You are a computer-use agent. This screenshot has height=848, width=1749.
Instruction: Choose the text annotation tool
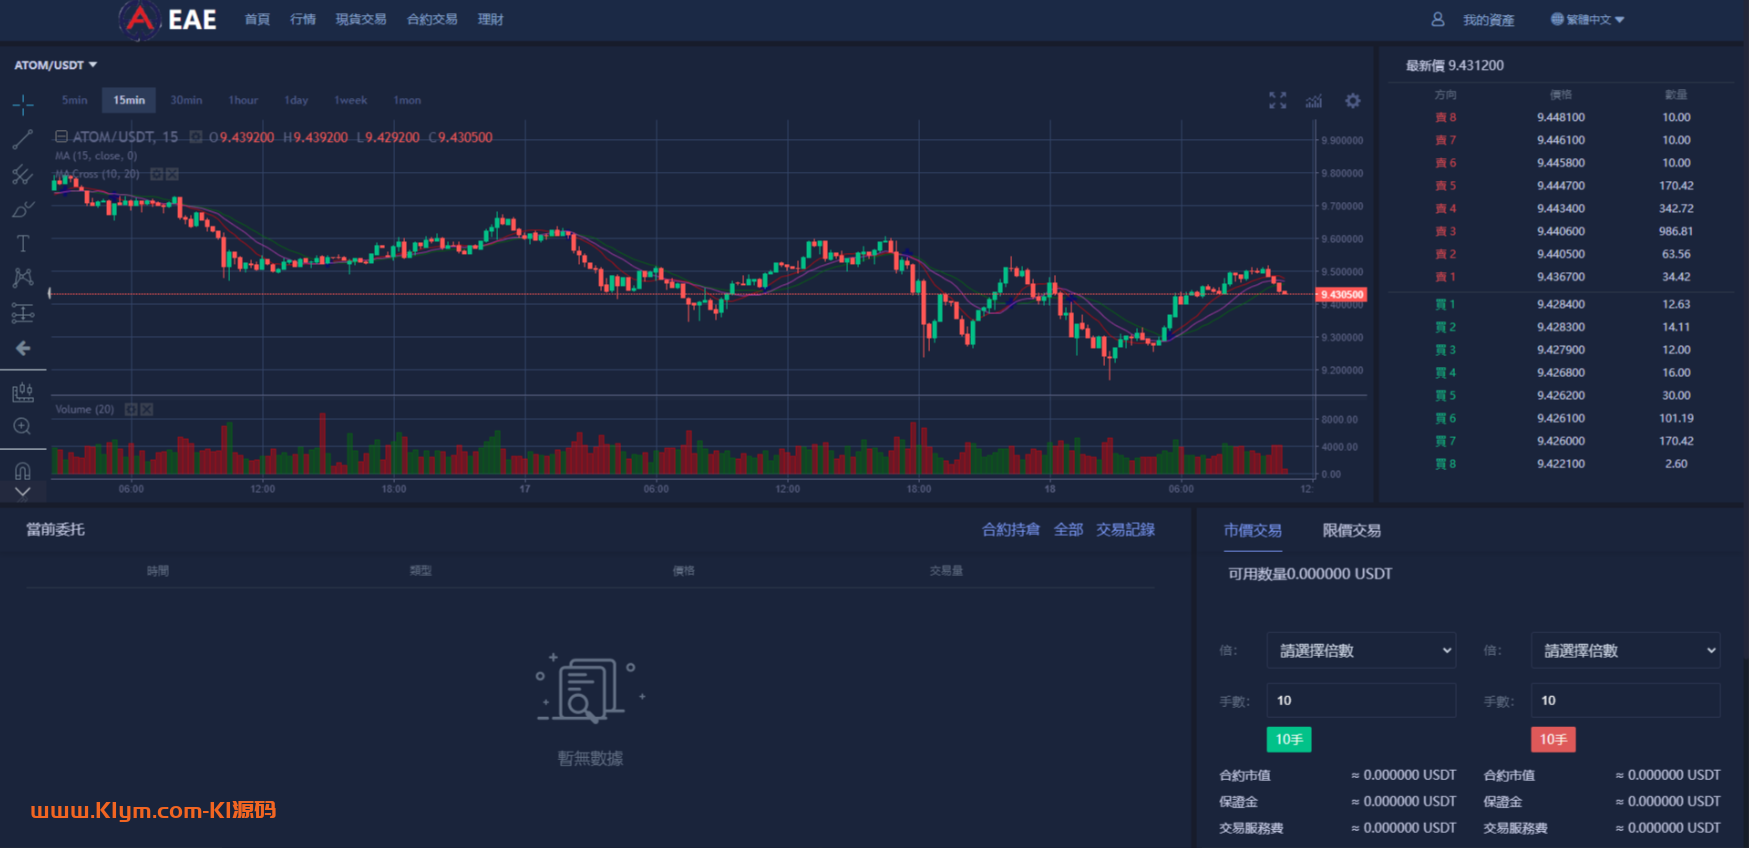point(23,243)
